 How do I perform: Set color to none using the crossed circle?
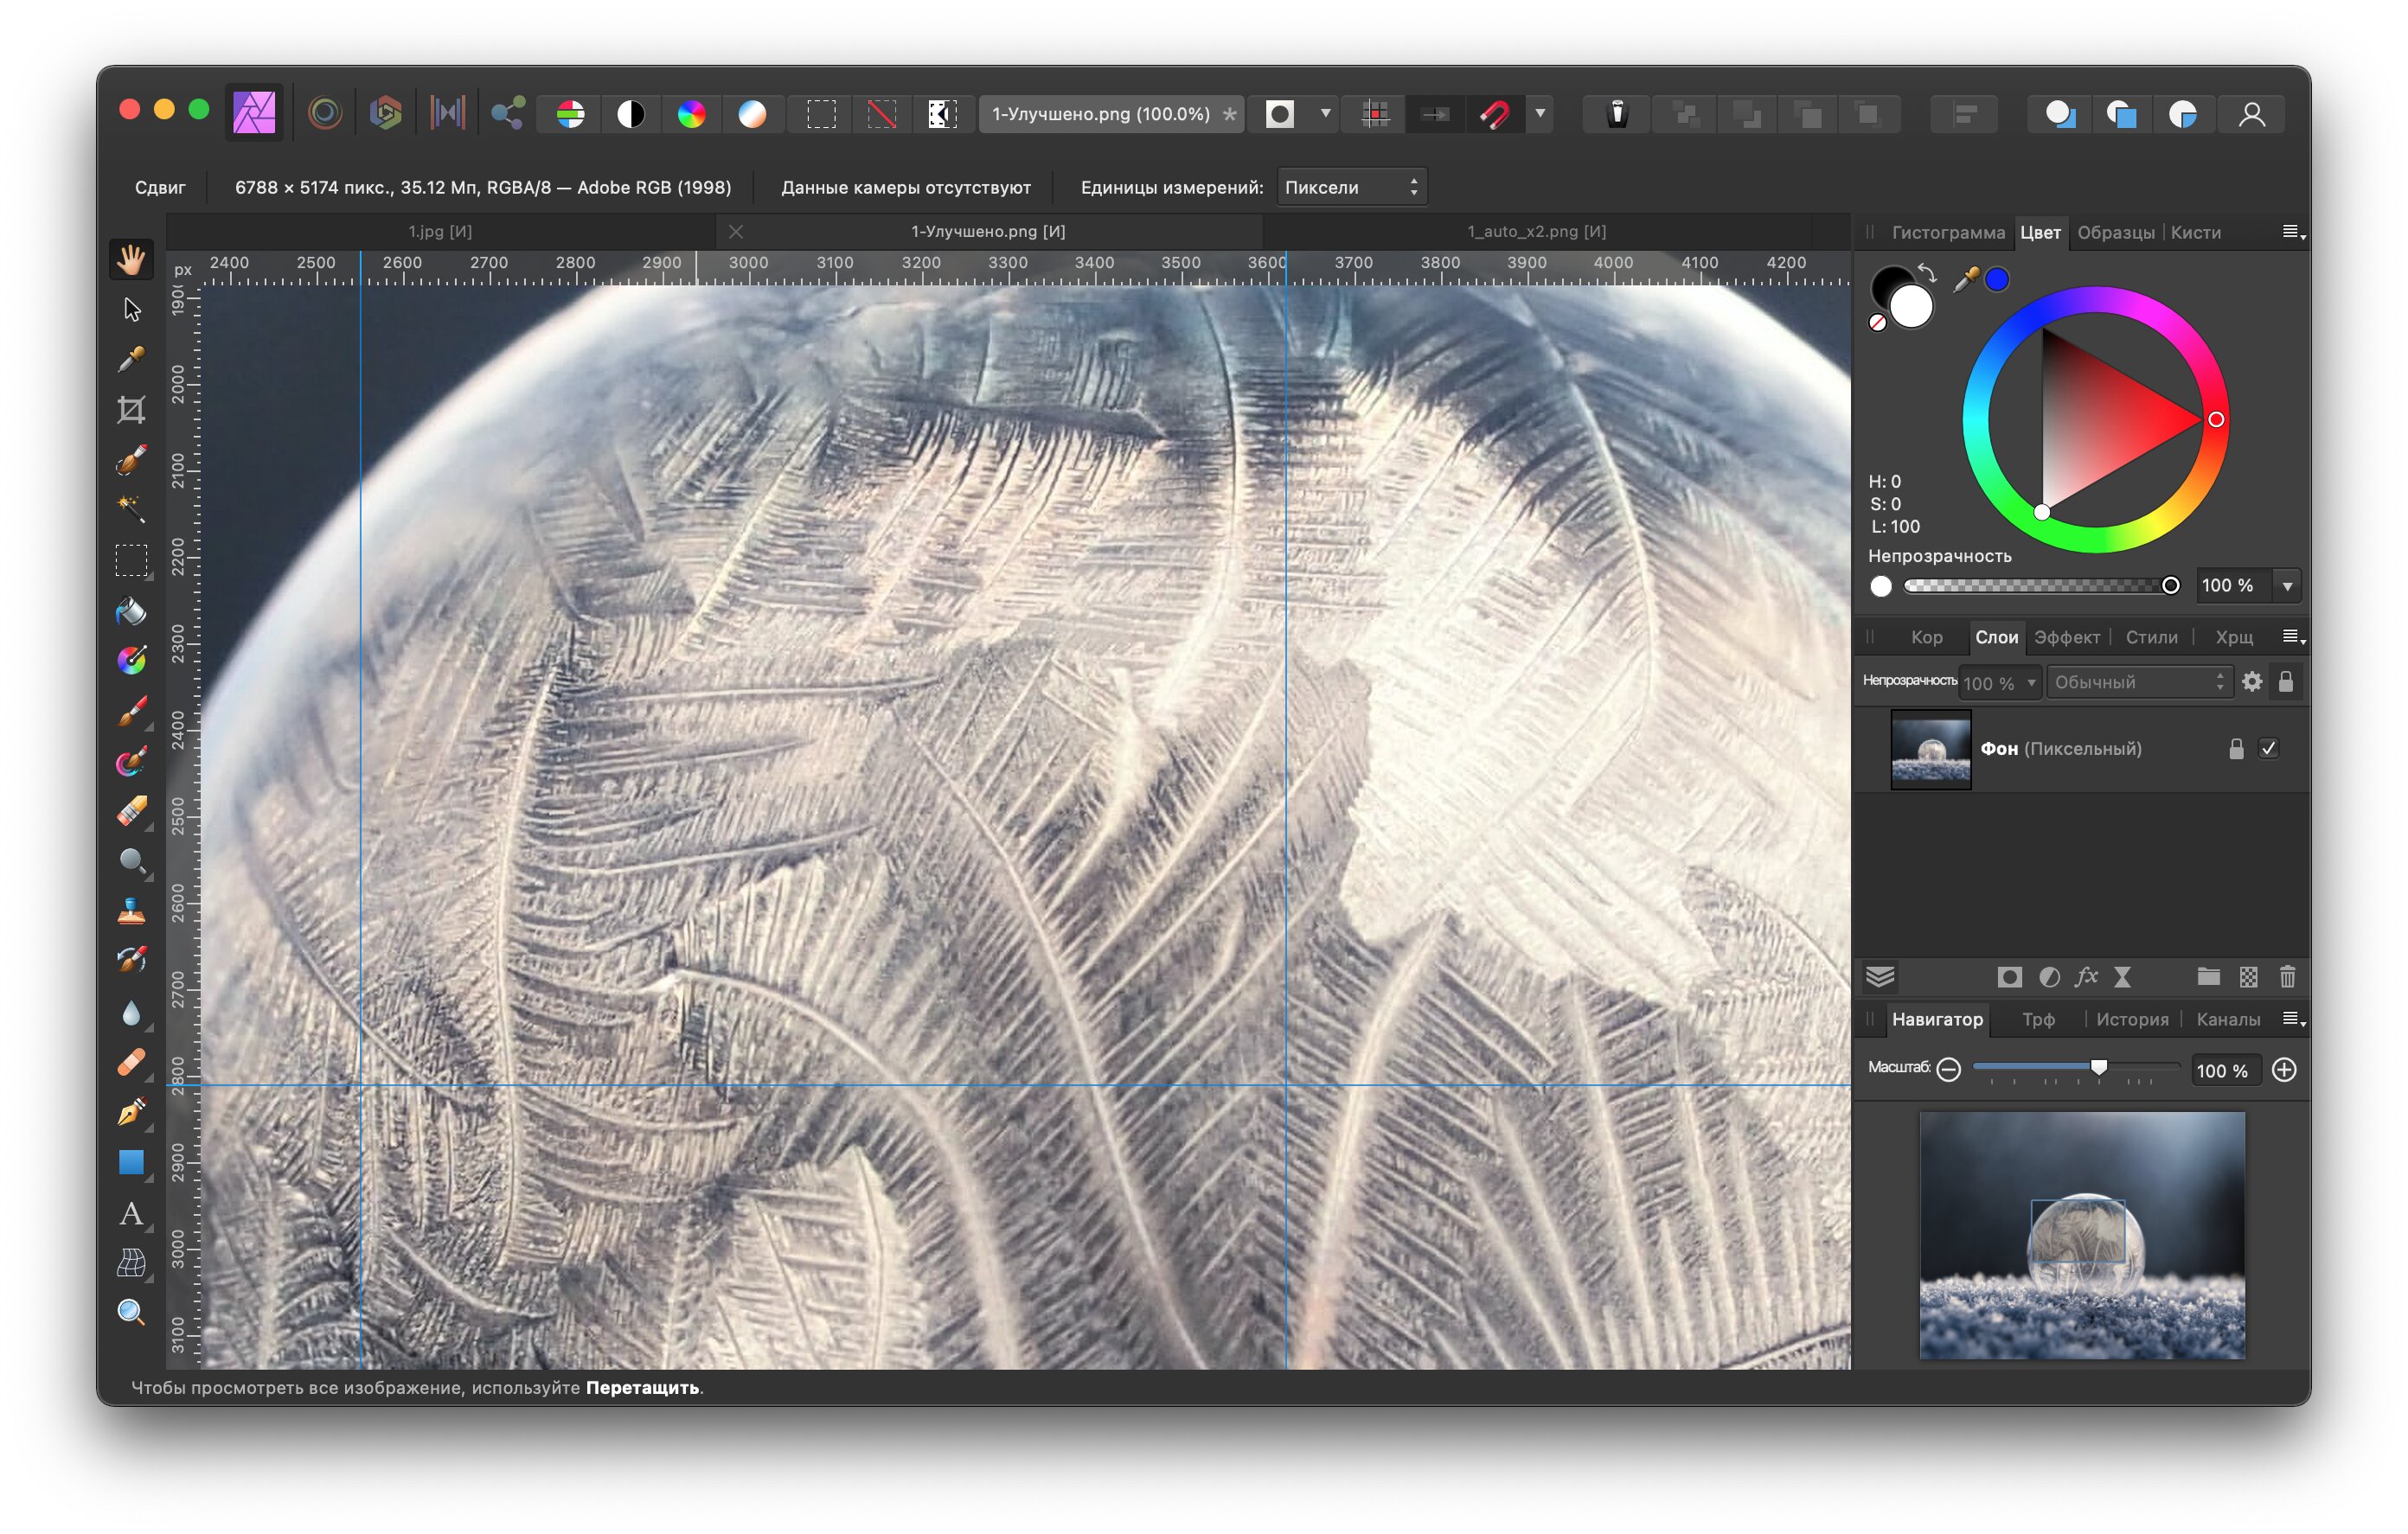pos(1877,322)
